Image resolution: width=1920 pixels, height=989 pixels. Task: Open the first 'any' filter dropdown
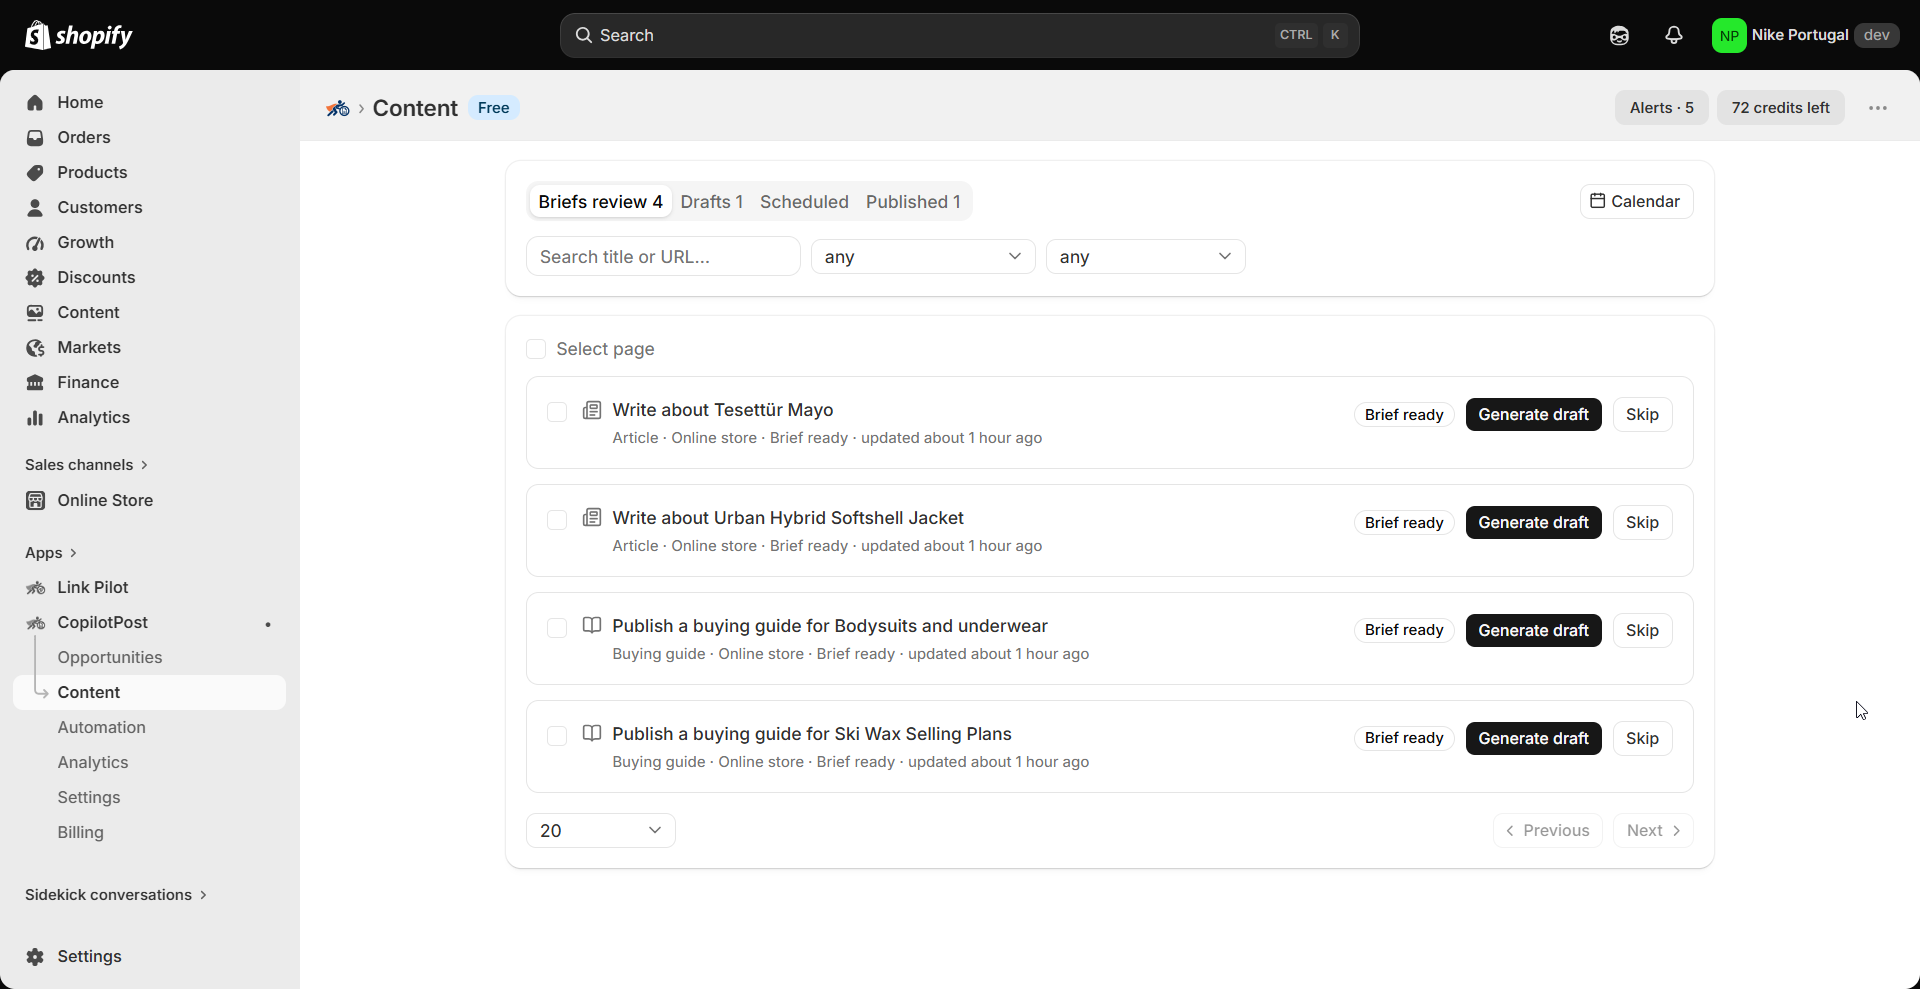[x=922, y=257]
